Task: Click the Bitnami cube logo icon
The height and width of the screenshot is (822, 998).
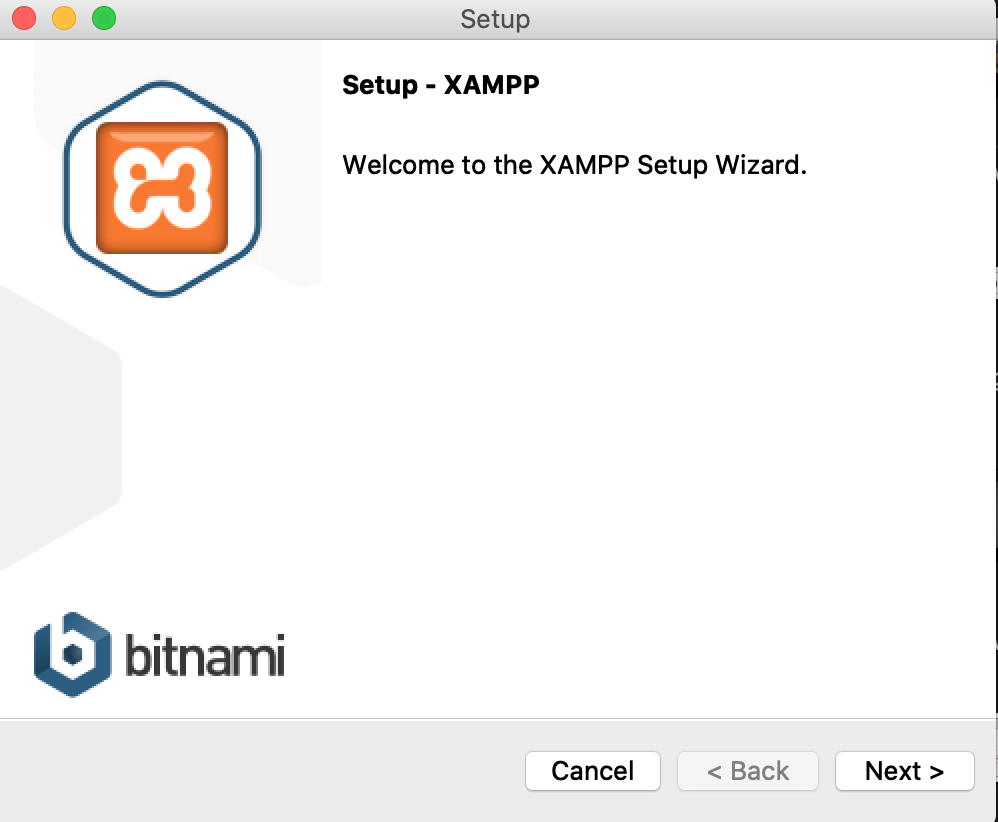Action: tap(73, 655)
